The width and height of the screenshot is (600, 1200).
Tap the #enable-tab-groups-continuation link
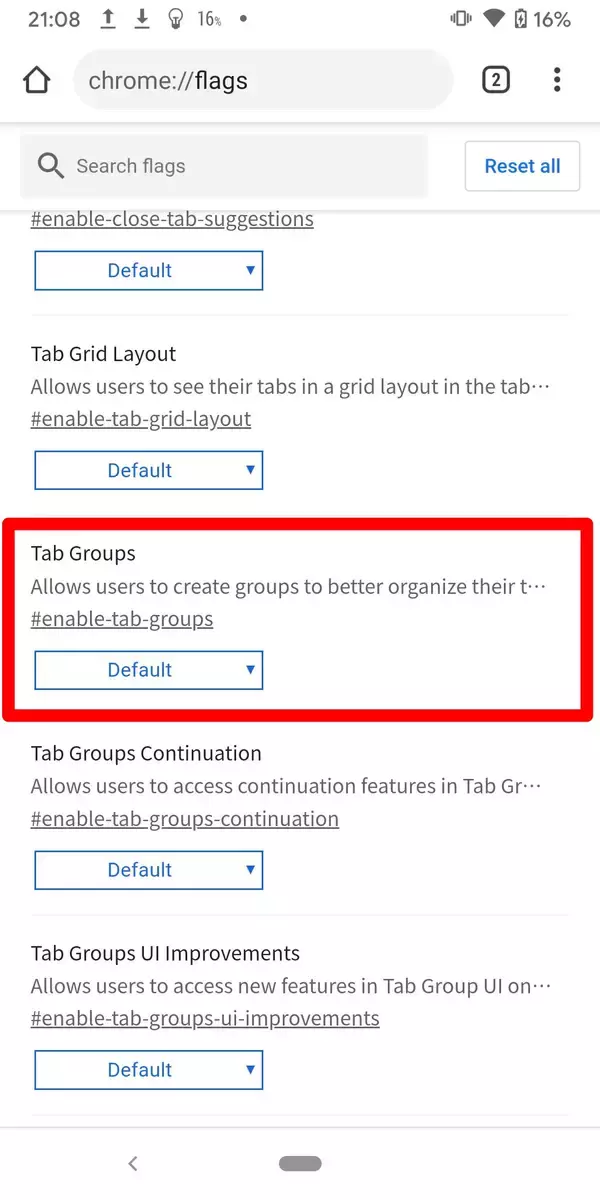pyautogui.click(x=185, y=819)
